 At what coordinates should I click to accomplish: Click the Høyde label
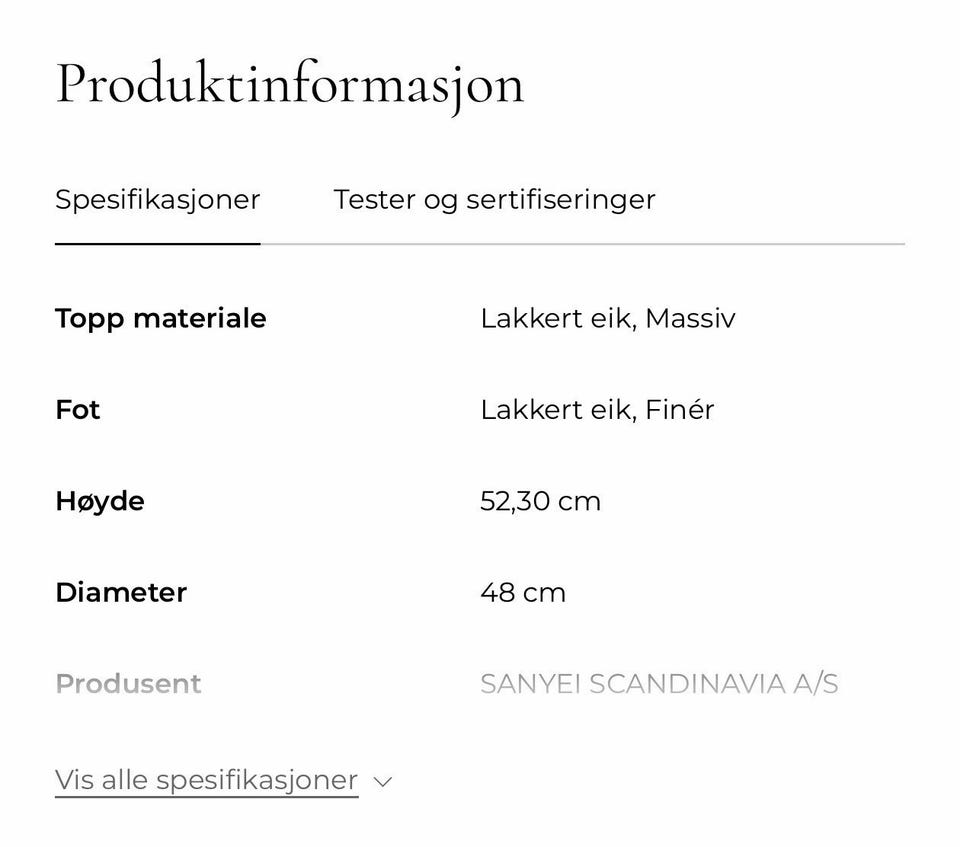coord(100,501)
